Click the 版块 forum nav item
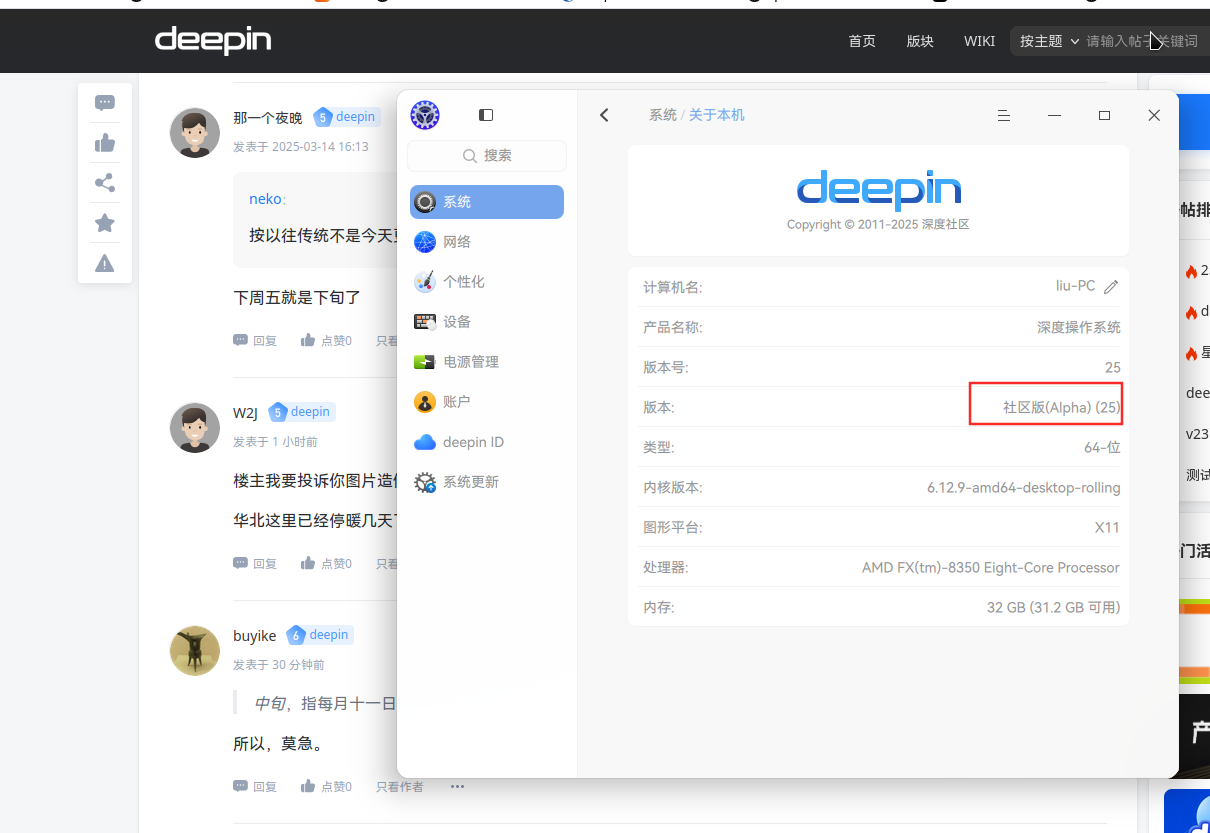 tap(920, 41)
